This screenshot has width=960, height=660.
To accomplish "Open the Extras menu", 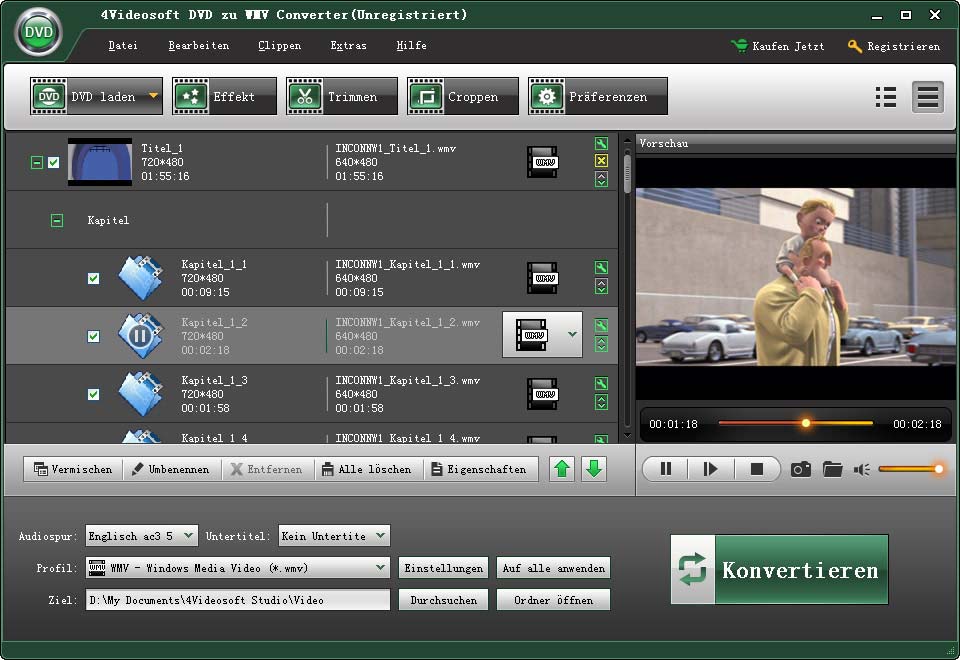I will pyautogui.click(x=348, y=46).
